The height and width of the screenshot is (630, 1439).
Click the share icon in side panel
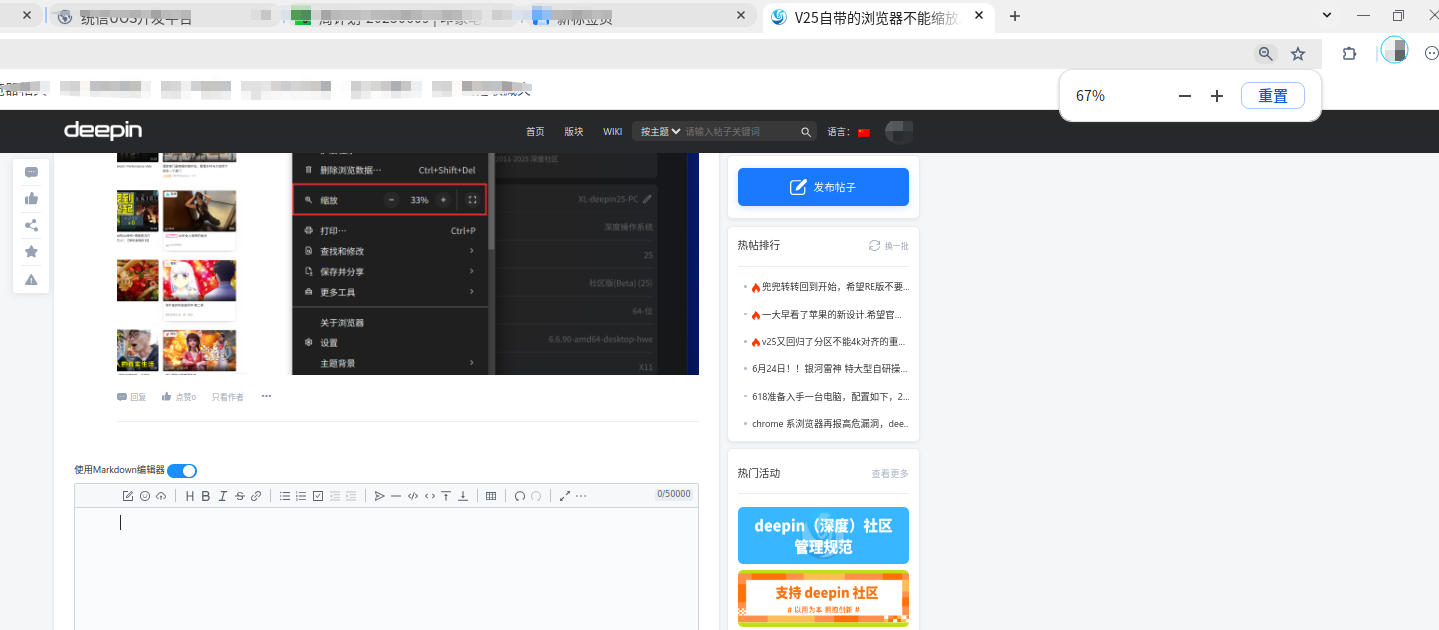coord(31,225)
